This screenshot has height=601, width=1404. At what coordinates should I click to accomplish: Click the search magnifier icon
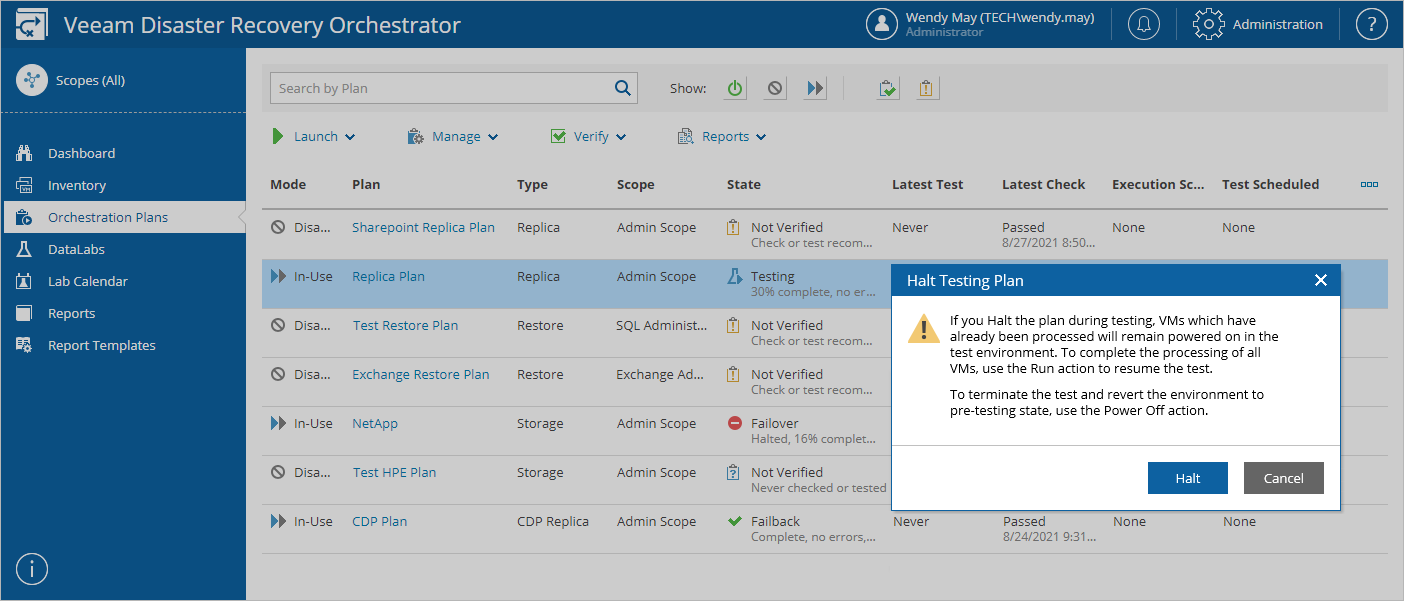click(623, 88)
